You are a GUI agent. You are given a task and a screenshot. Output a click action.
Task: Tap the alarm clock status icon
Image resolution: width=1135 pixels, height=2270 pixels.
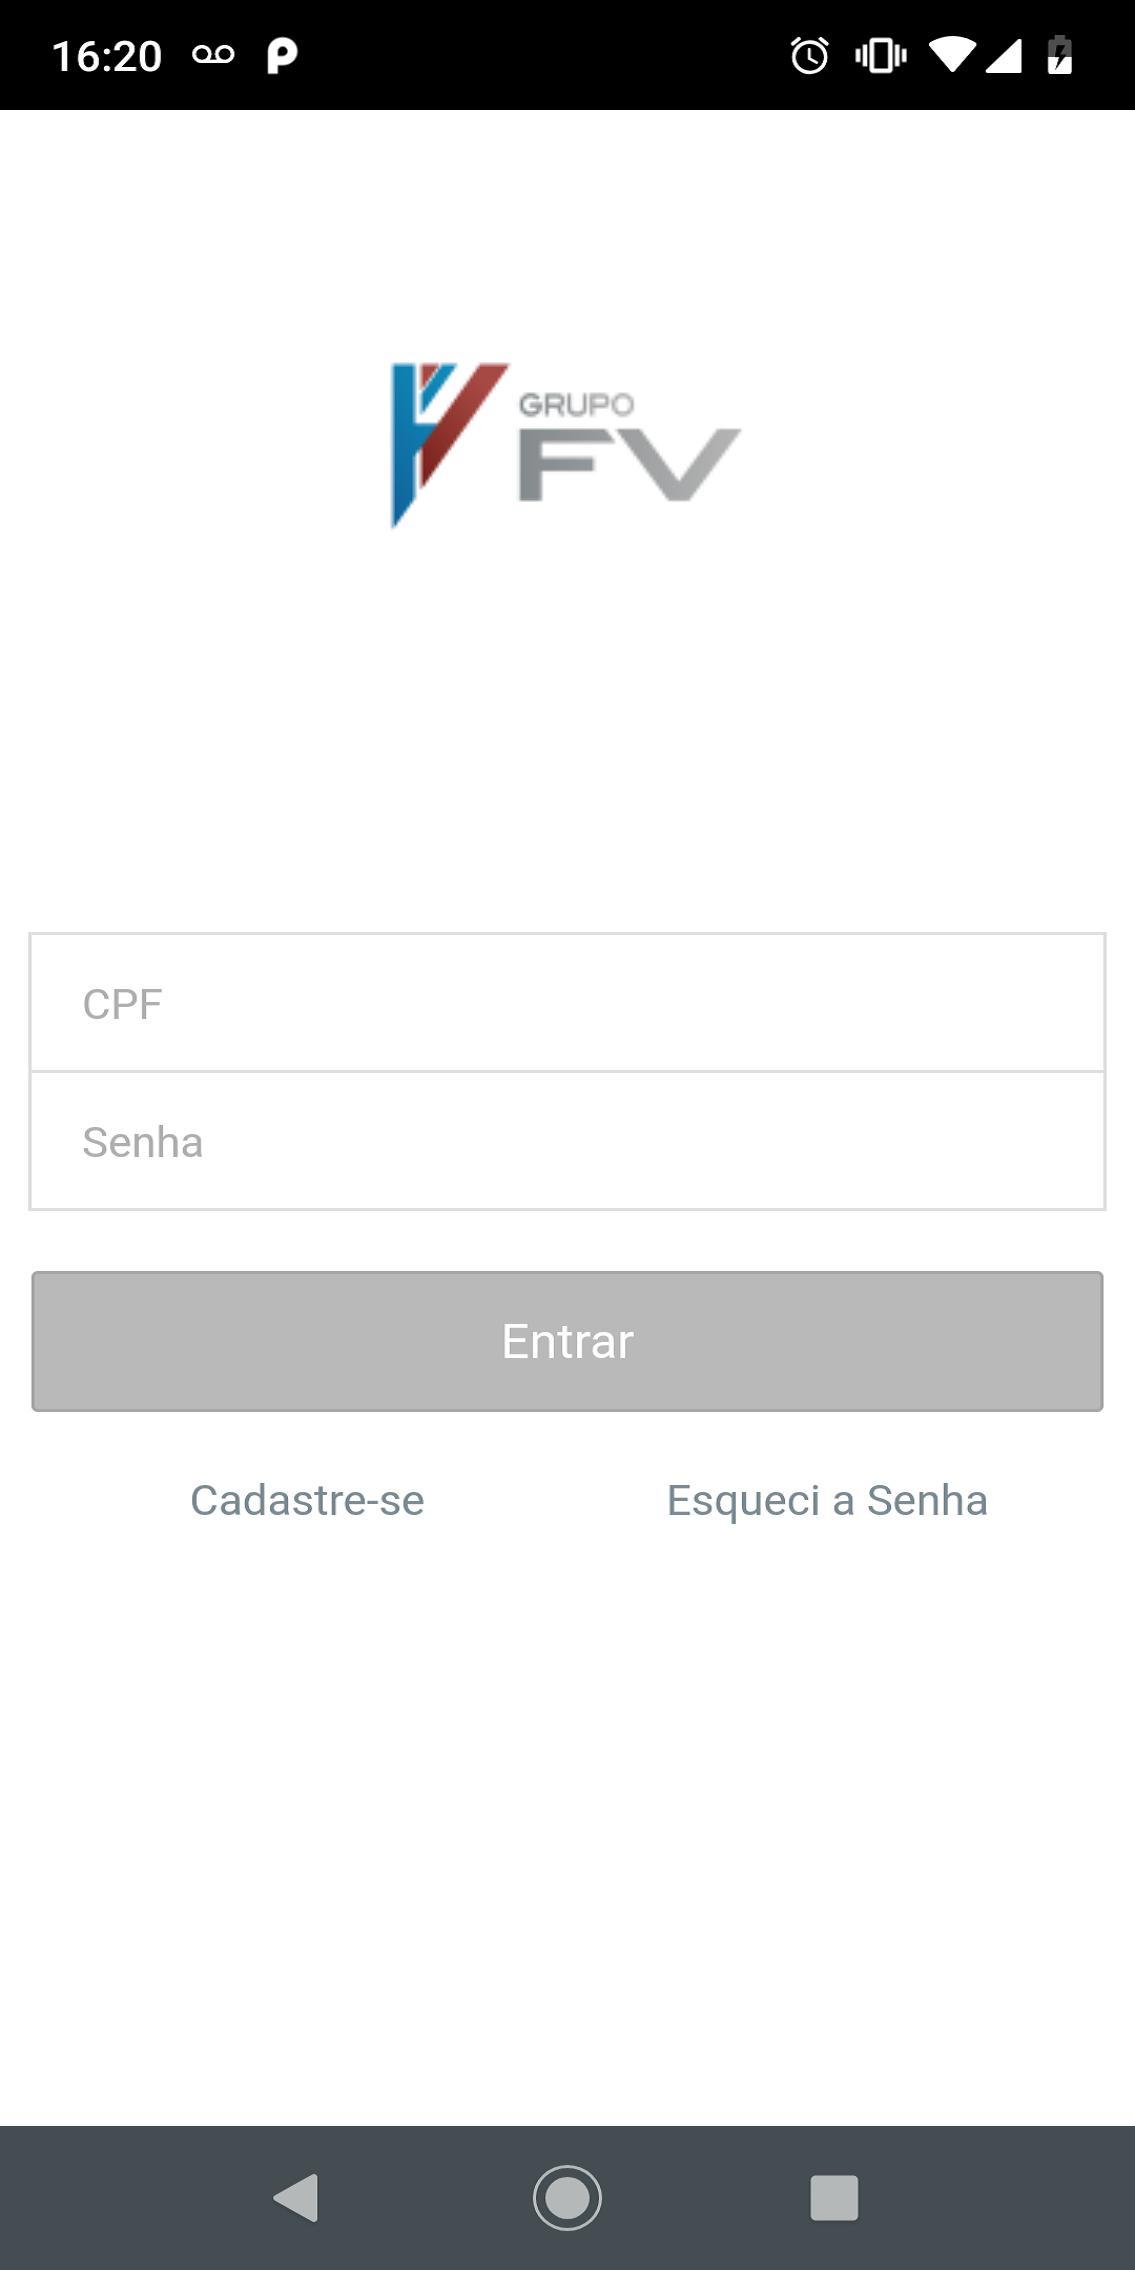pyautogui.click(x=809, y=55)
